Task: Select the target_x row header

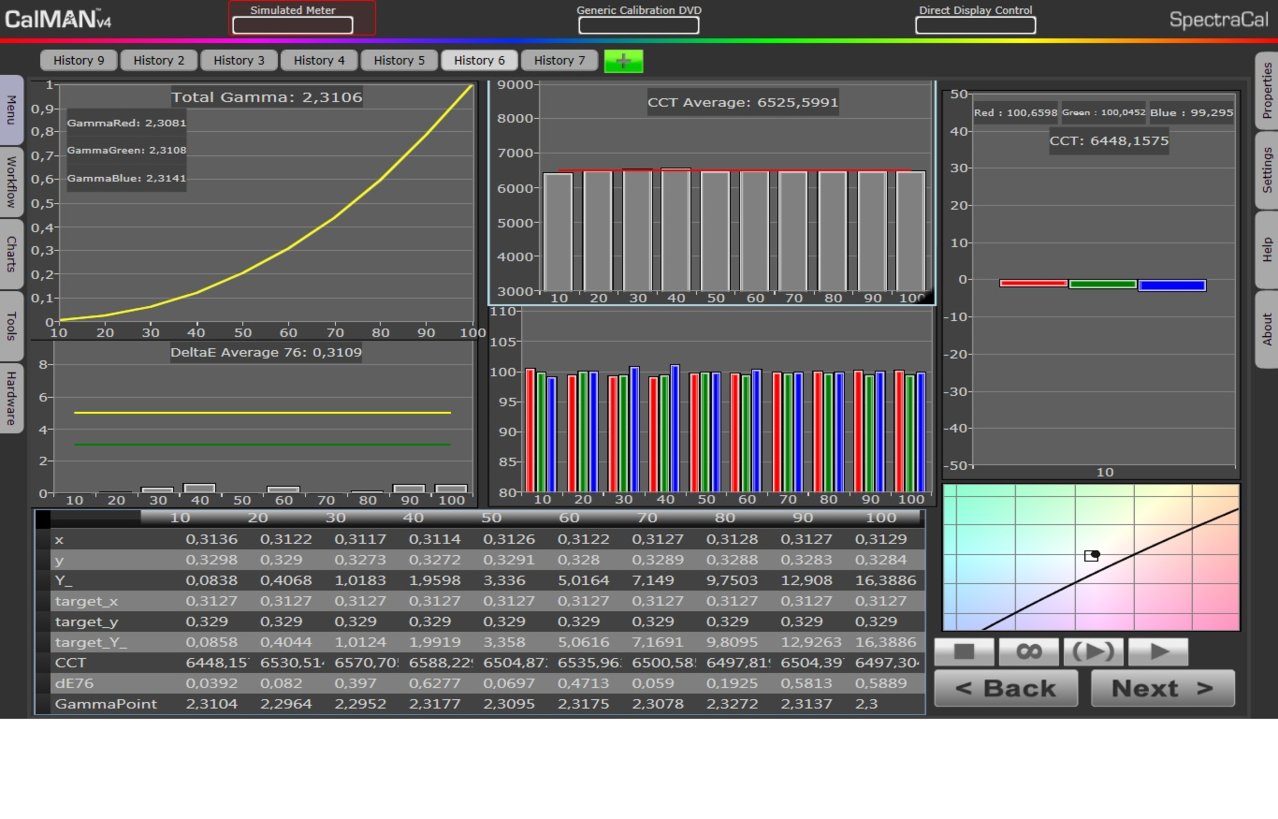Action: [86, 600]
